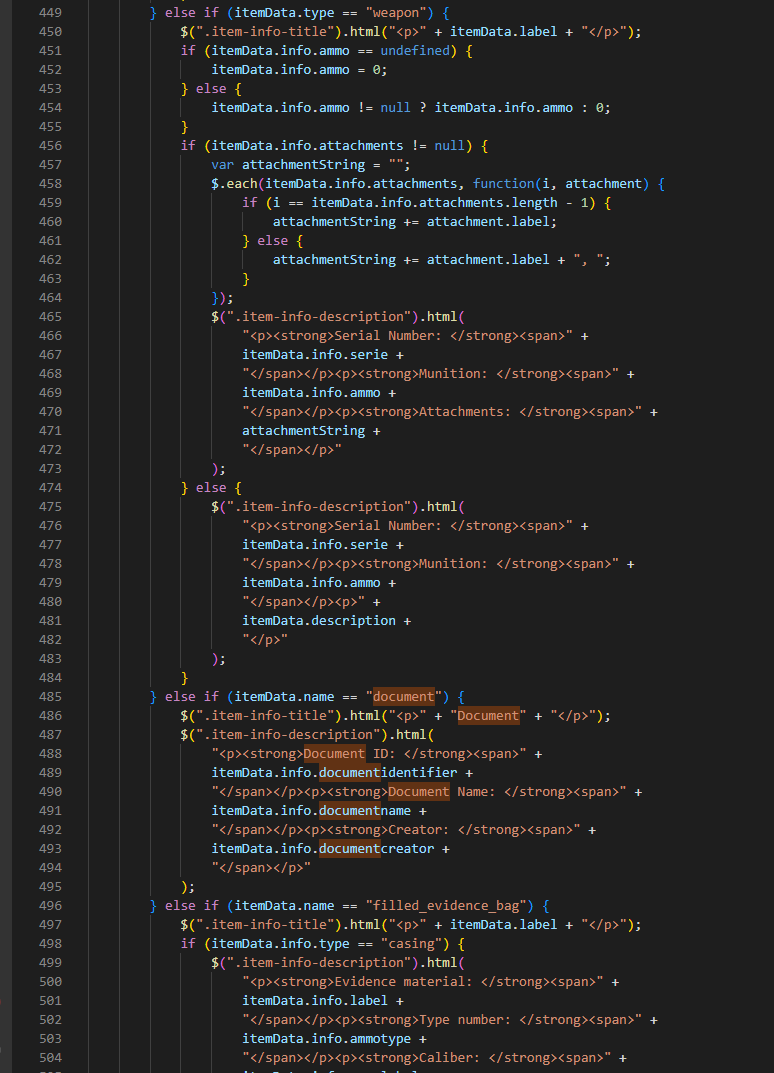Click the ternary "? itemData.info.ammo : 0;" expression

(515, 107)
